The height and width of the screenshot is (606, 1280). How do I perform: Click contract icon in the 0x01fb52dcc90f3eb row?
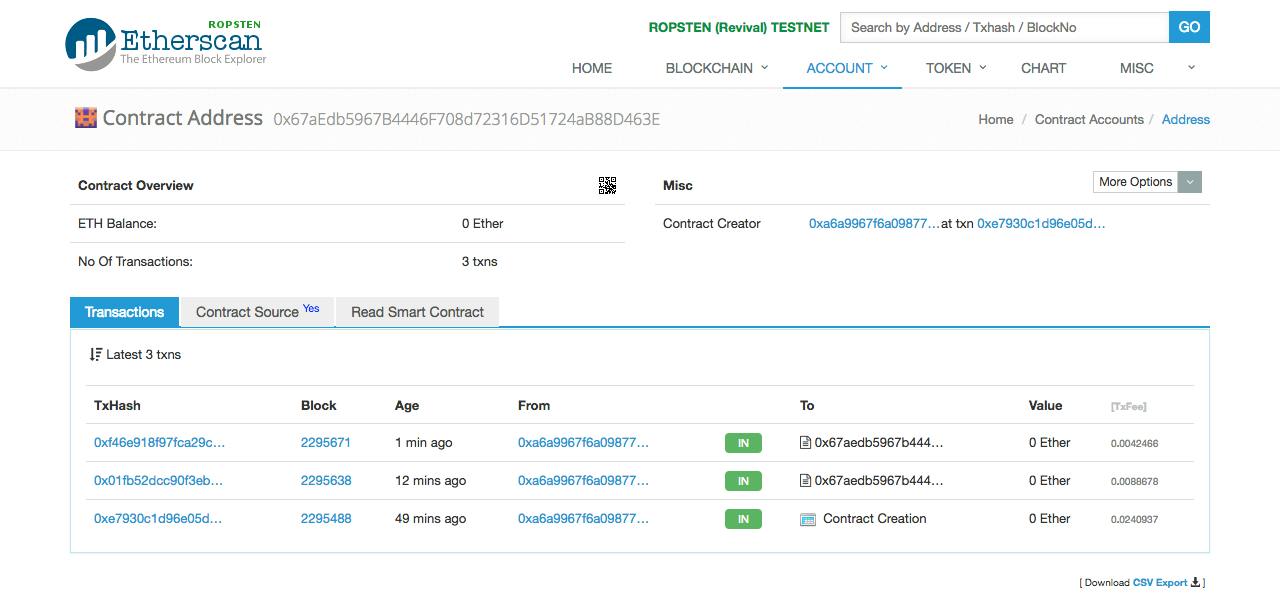(805, 480)
